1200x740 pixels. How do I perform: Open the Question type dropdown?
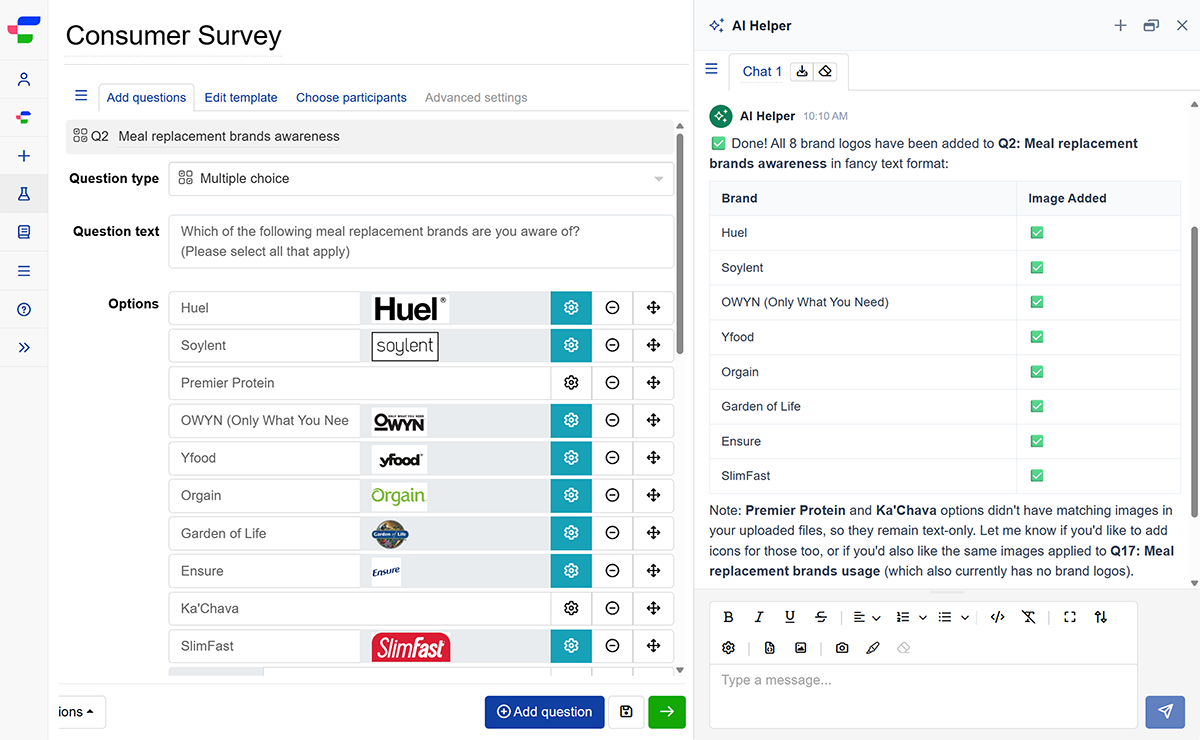(421, 179)
